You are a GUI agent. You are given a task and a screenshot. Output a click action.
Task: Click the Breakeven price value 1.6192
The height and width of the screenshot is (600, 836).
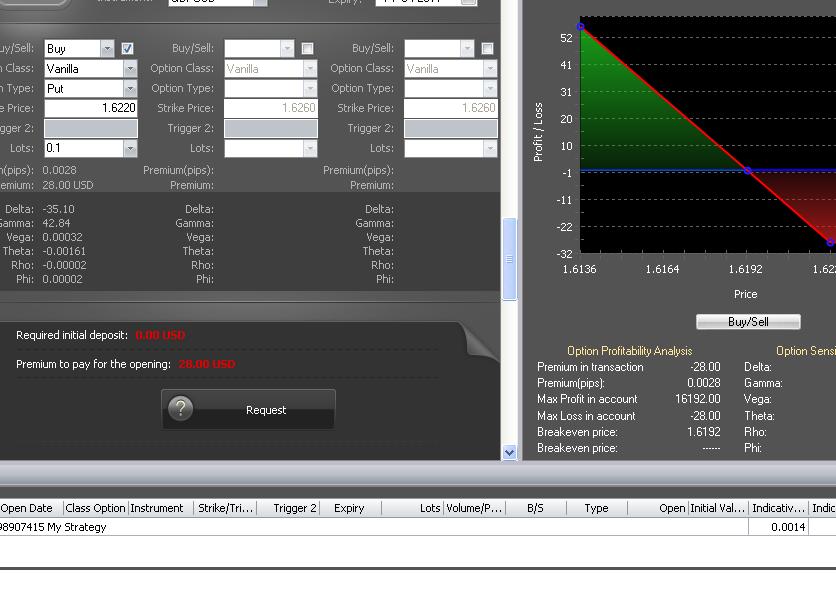704,431
